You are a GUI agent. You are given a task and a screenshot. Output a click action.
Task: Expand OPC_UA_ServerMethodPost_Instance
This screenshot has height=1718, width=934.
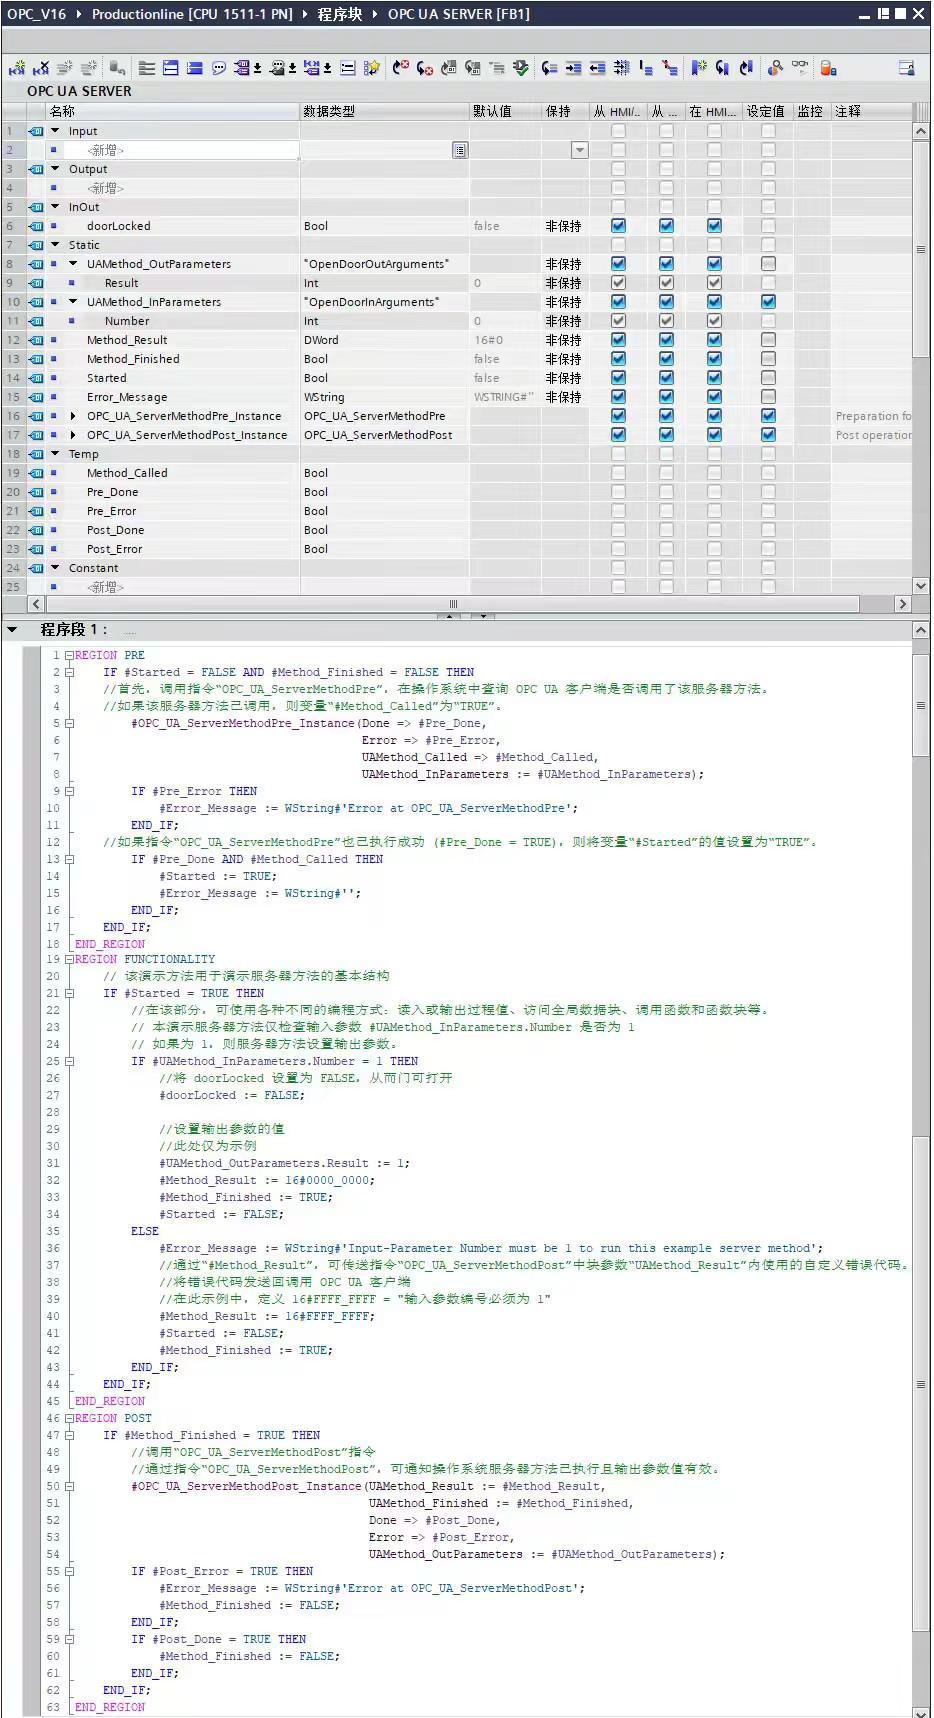[73, 435]
